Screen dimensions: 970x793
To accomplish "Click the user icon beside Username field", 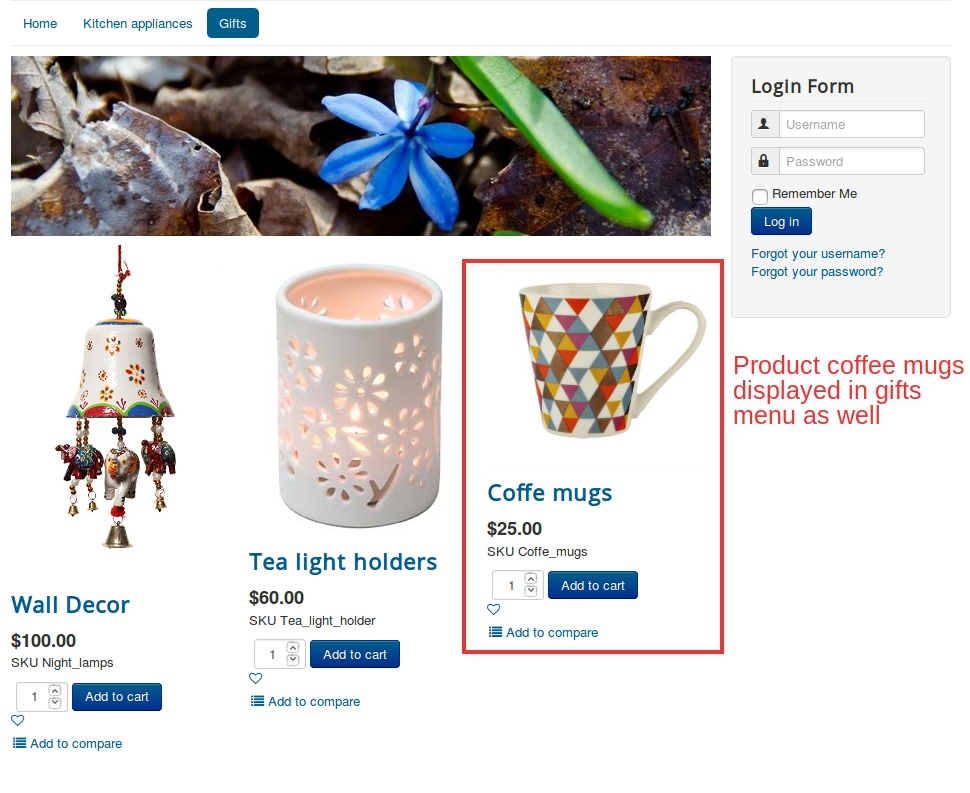I will tap(765, 124).
